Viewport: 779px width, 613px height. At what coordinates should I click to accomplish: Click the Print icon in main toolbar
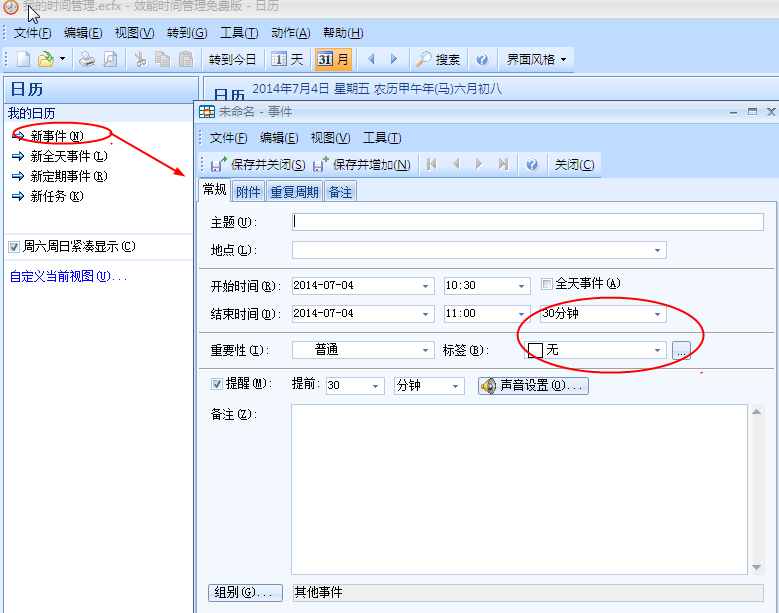[x=87, y=60]
